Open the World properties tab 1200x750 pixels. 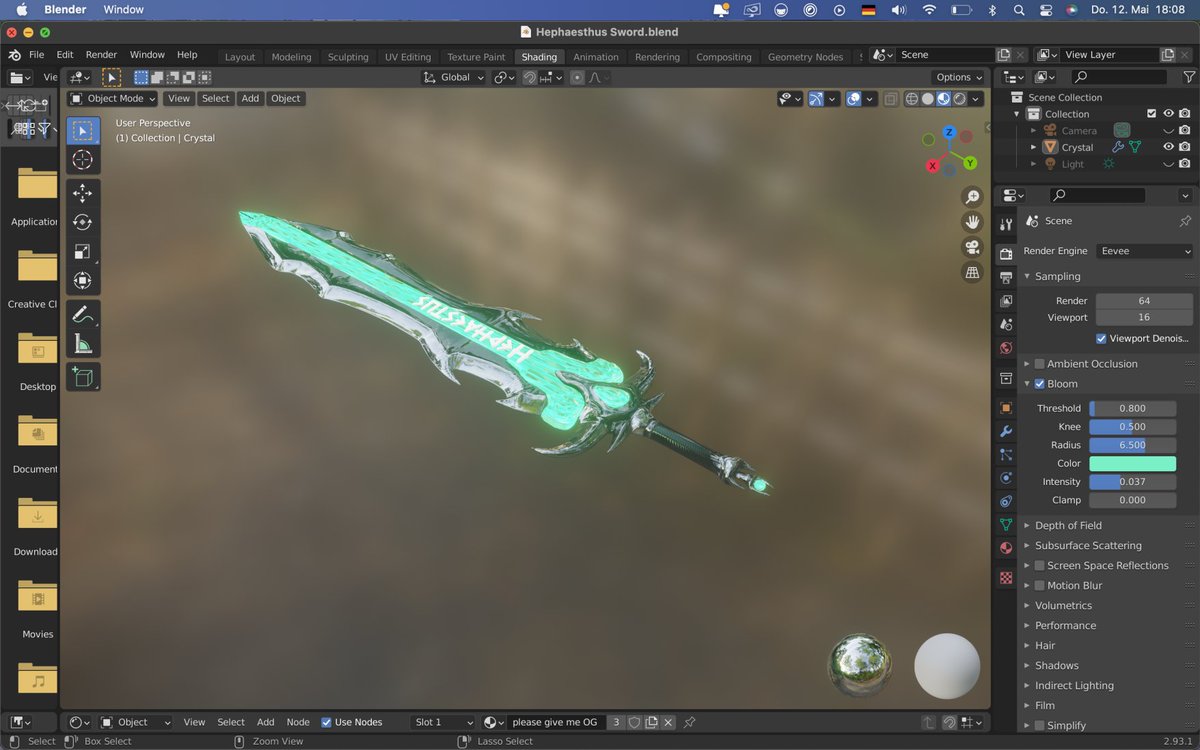[1006, 348]
